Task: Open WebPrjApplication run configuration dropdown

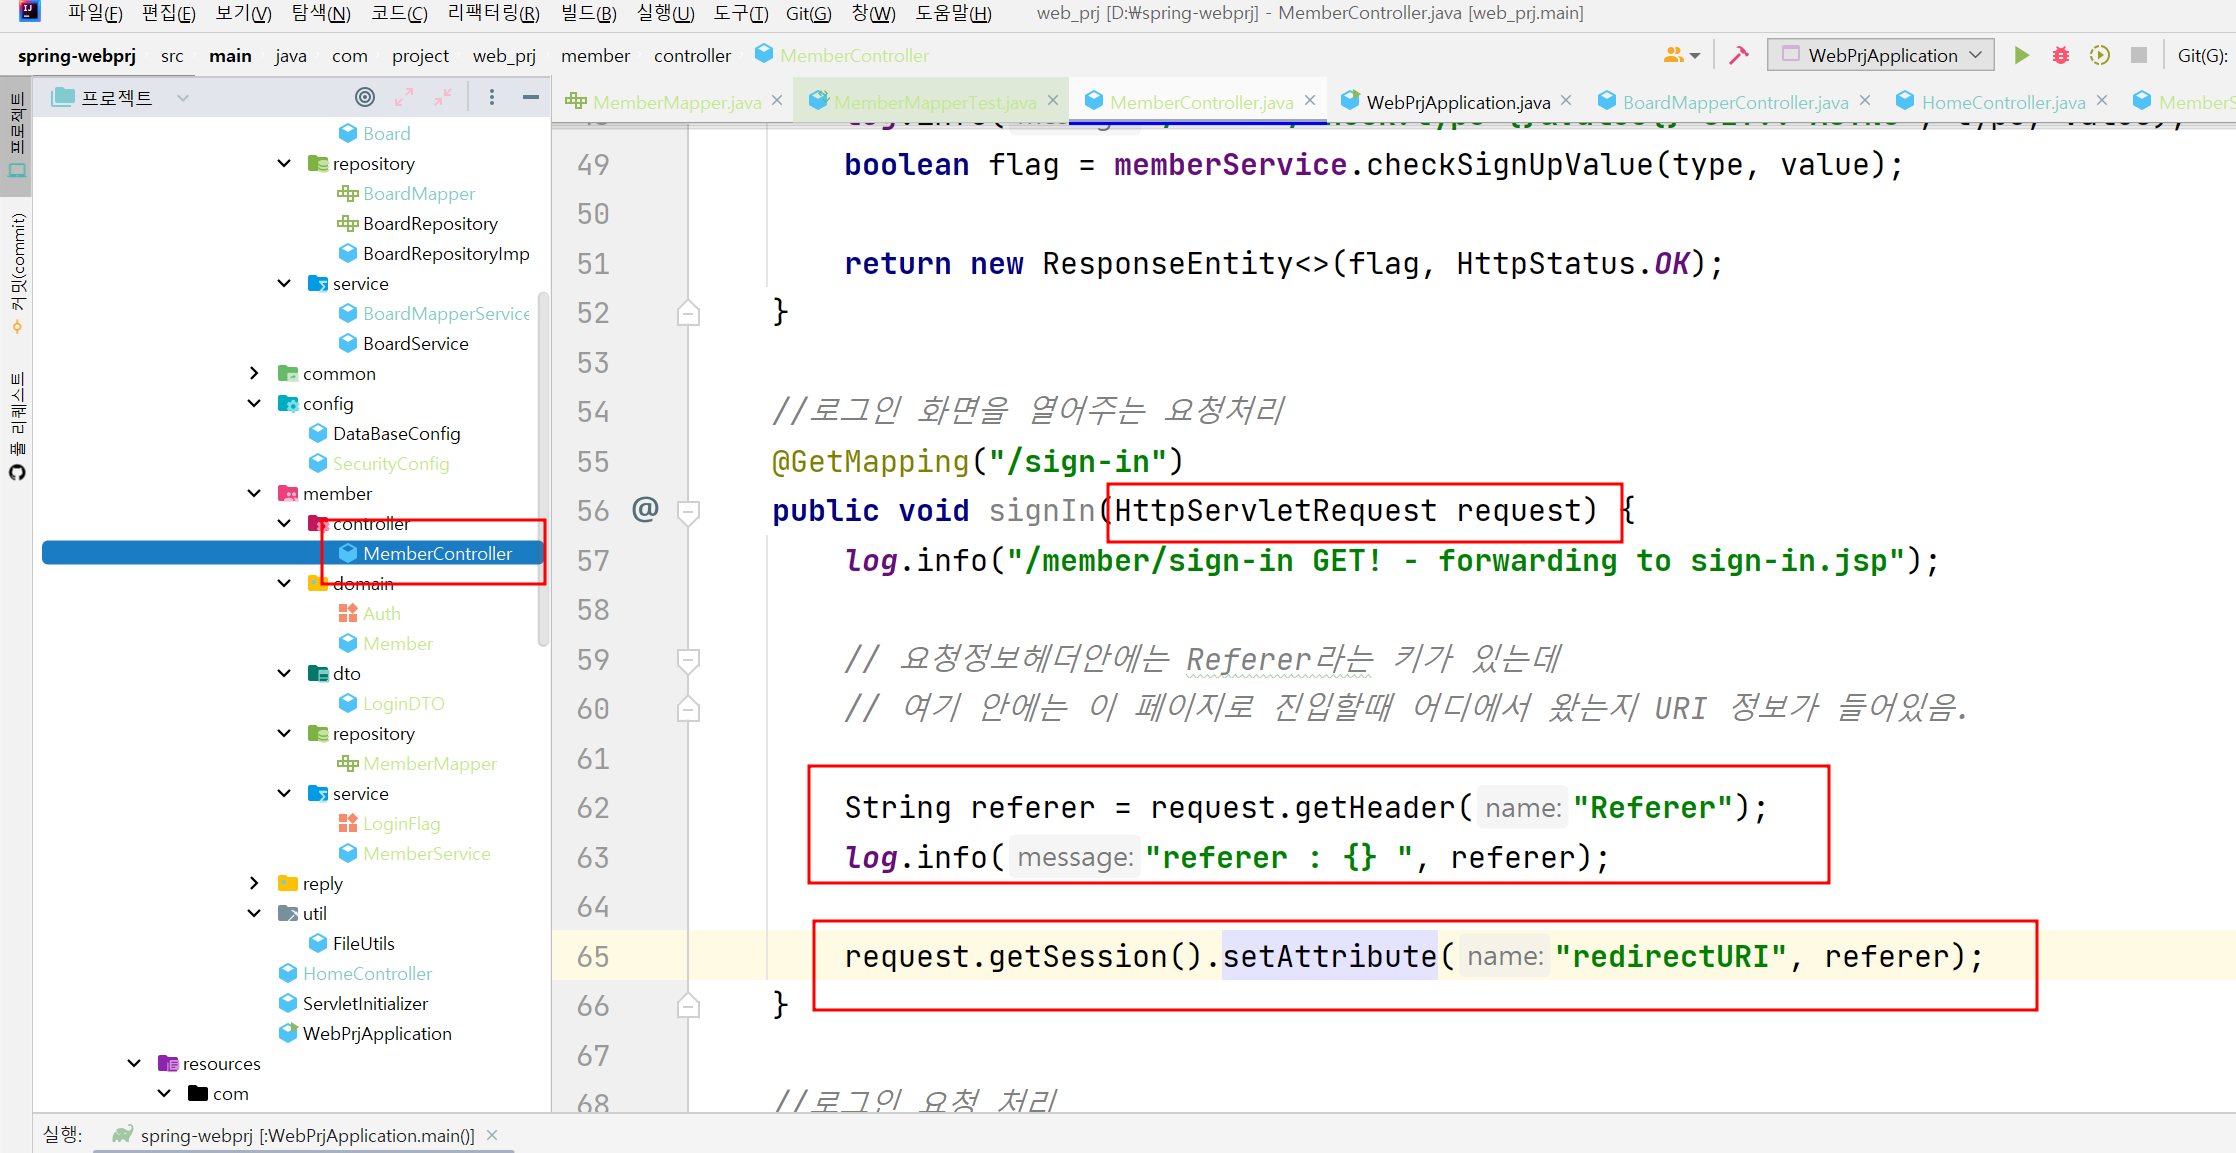Action: point(1881,55)
